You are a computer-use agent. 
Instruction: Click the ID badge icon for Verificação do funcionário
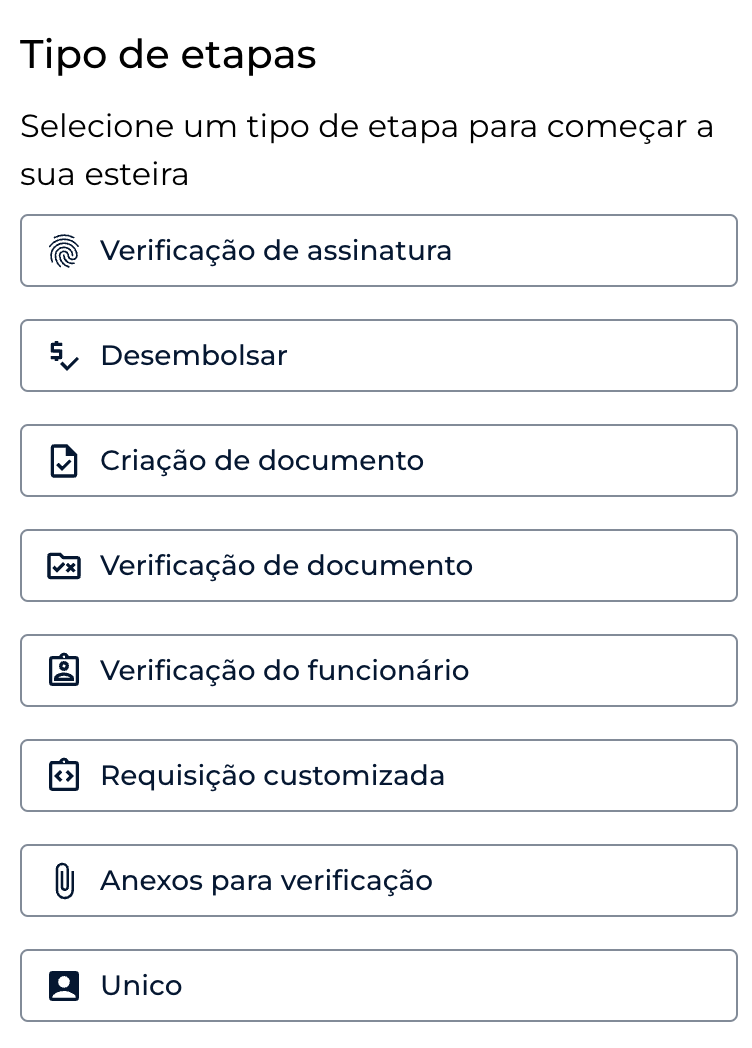click(x=64, y=671)
